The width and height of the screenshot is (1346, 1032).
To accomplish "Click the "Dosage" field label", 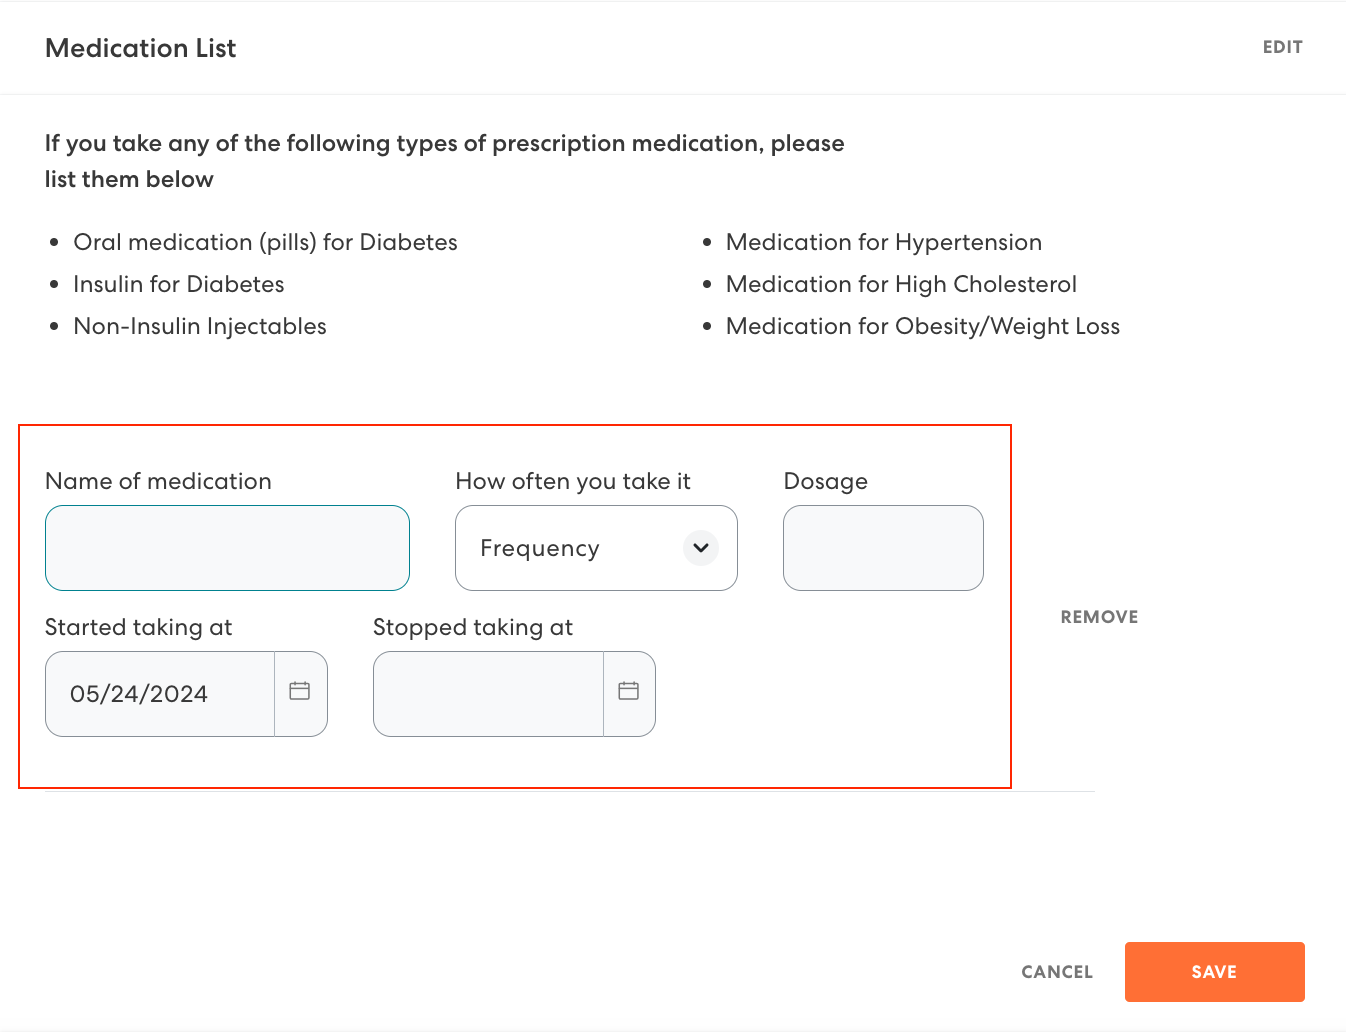I will coord(826,481).
